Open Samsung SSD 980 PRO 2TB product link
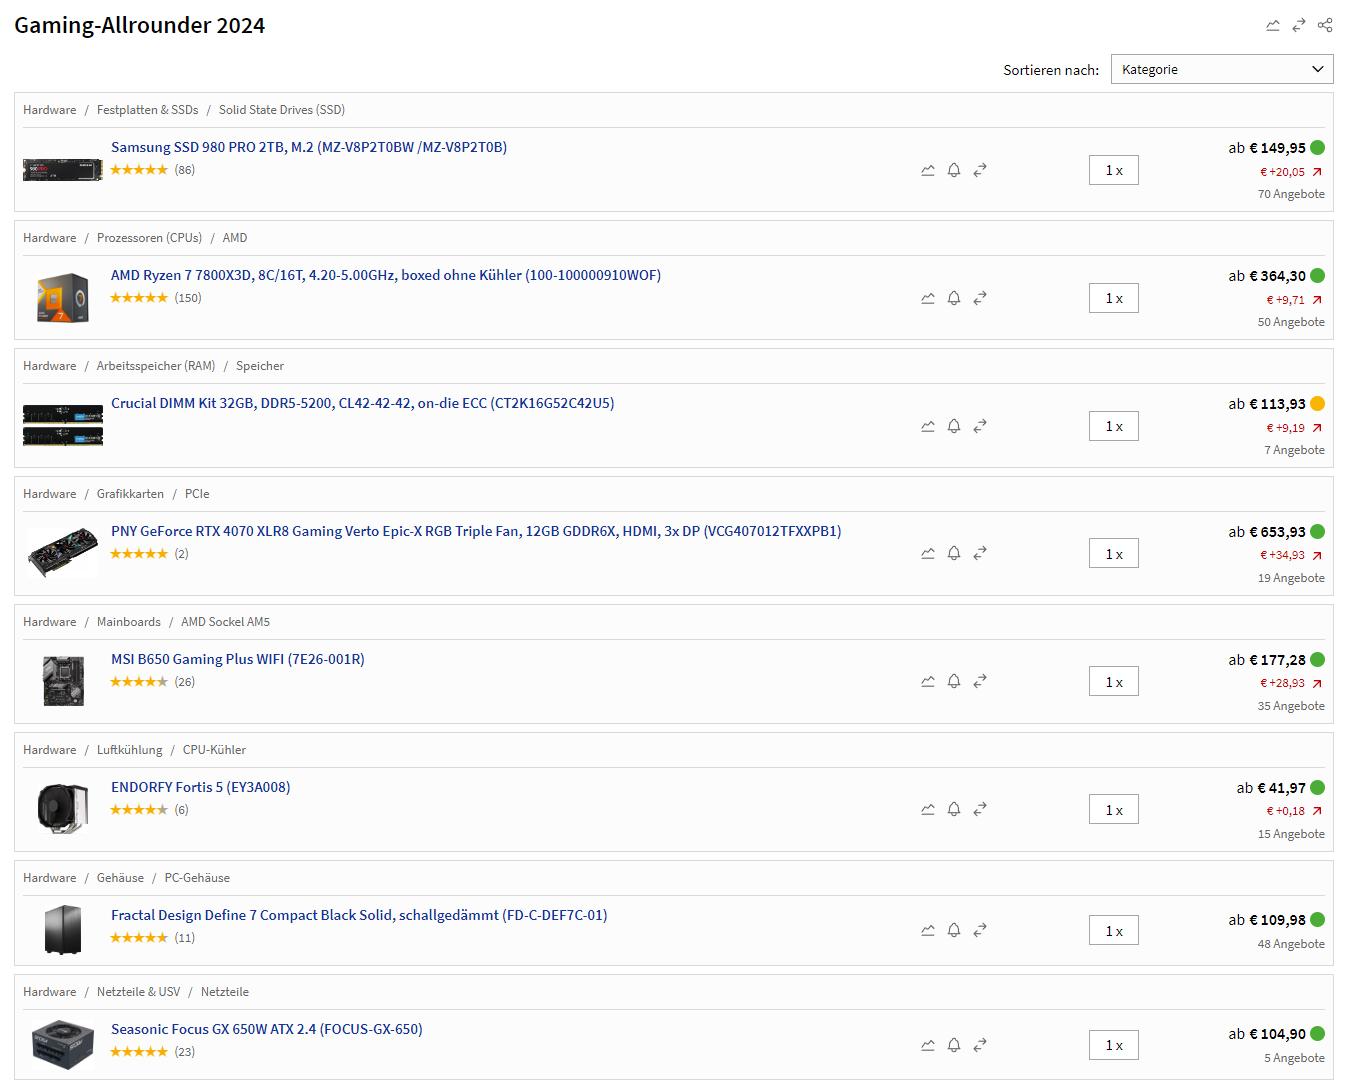 pos(309,147)
